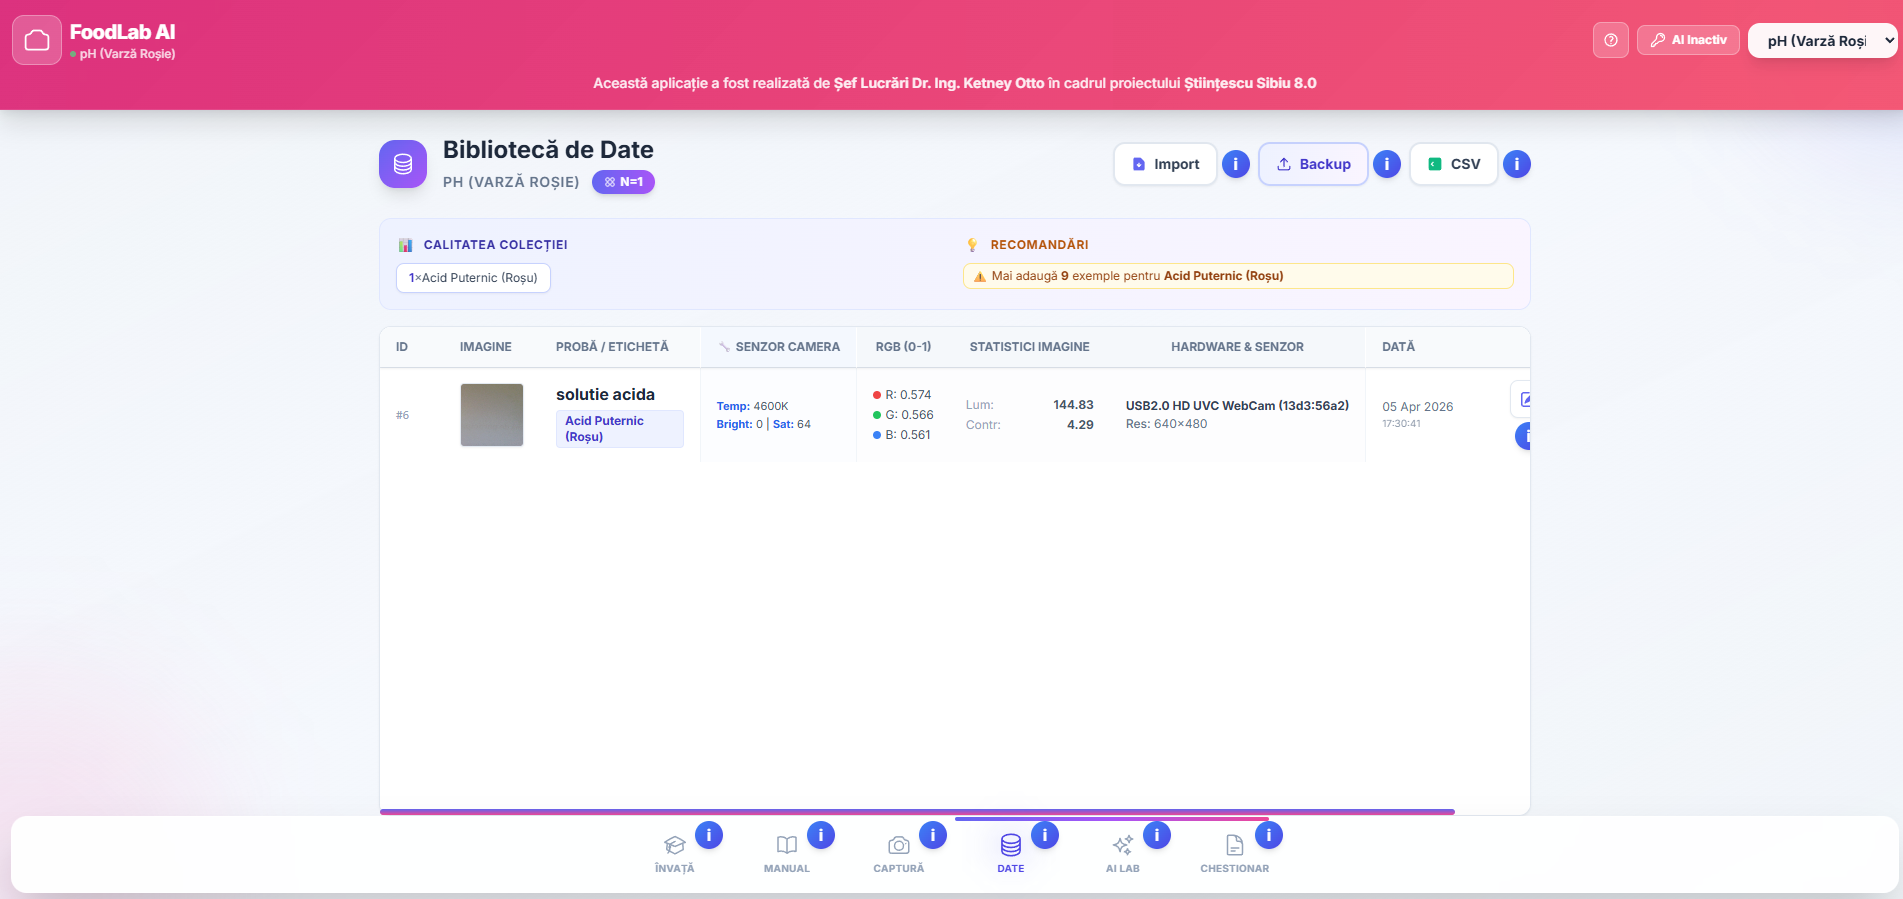Switch to the Învață tab

[x=674, y=853]
